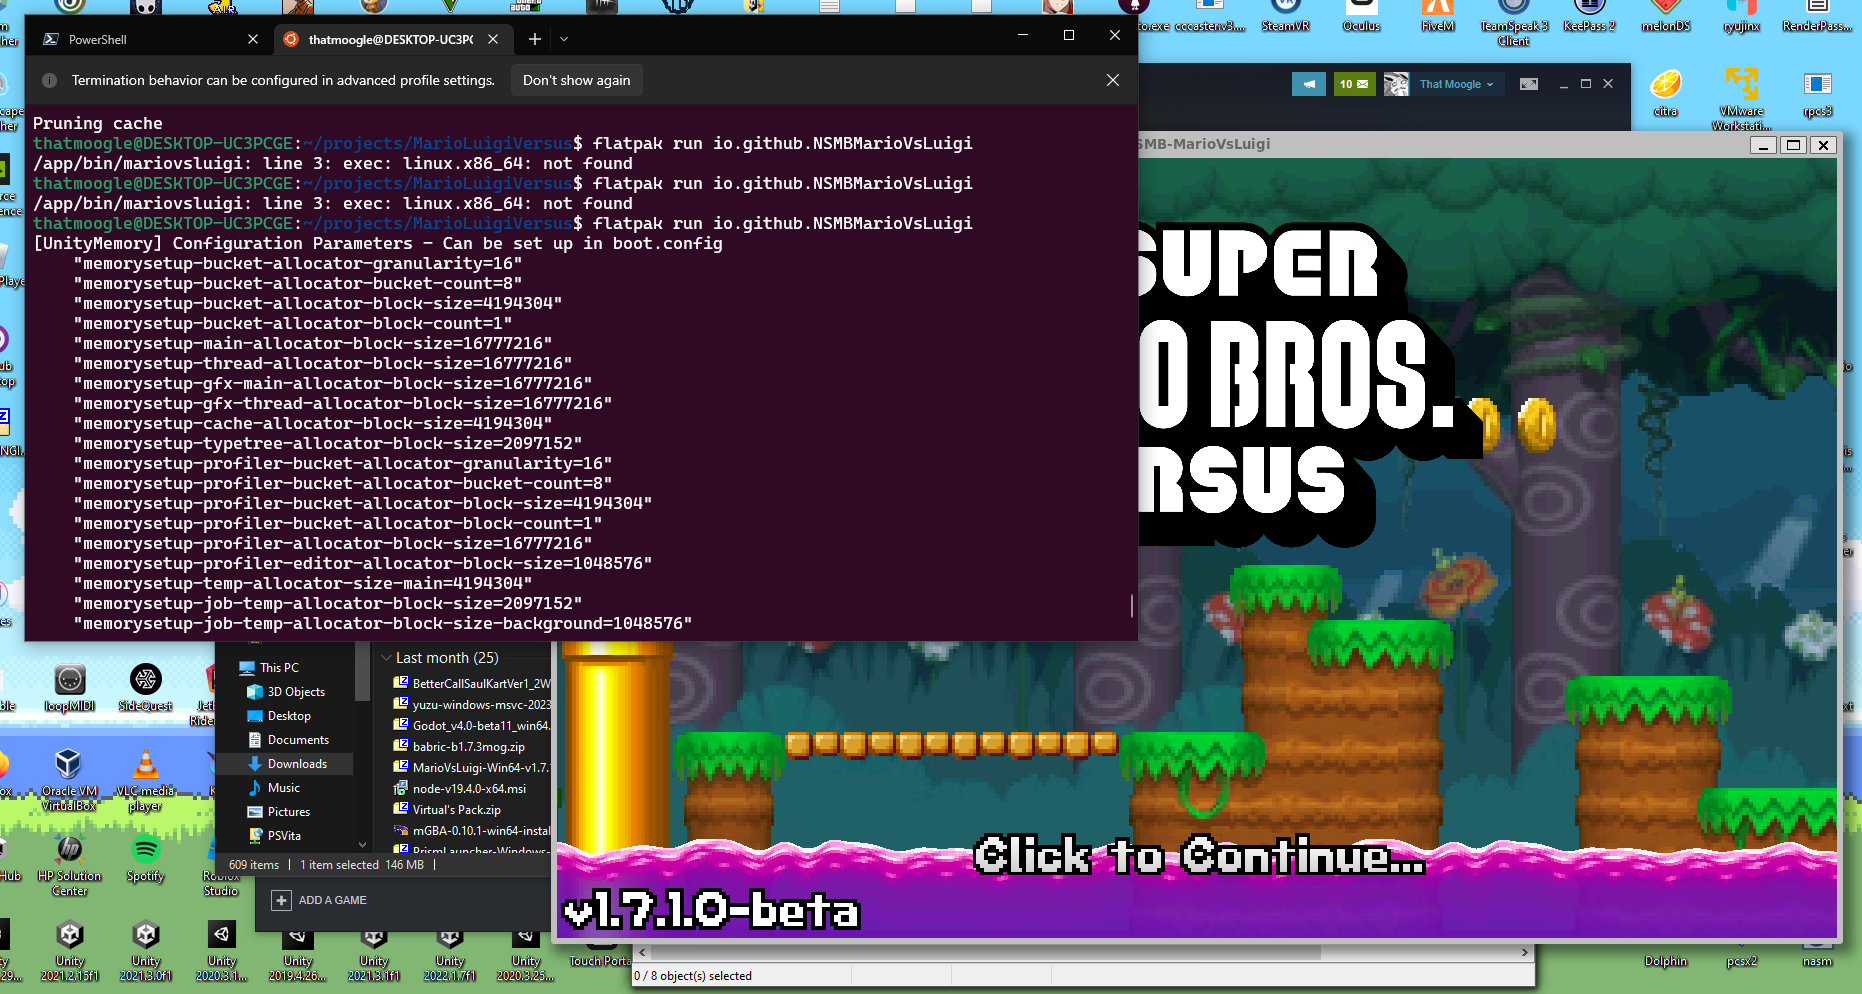
Task: Open Steam messages showing 10 unread
Action: coord(1354,84)
